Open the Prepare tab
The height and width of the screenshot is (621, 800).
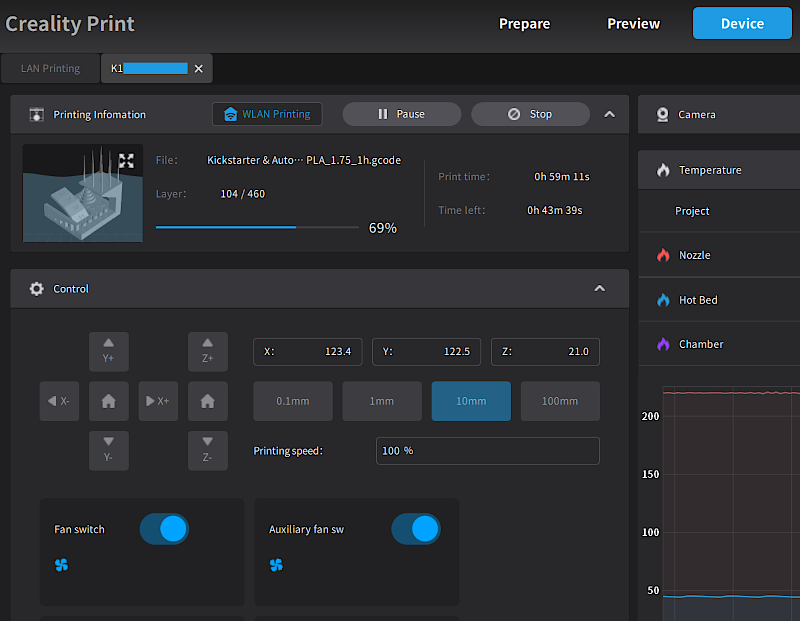524,23
